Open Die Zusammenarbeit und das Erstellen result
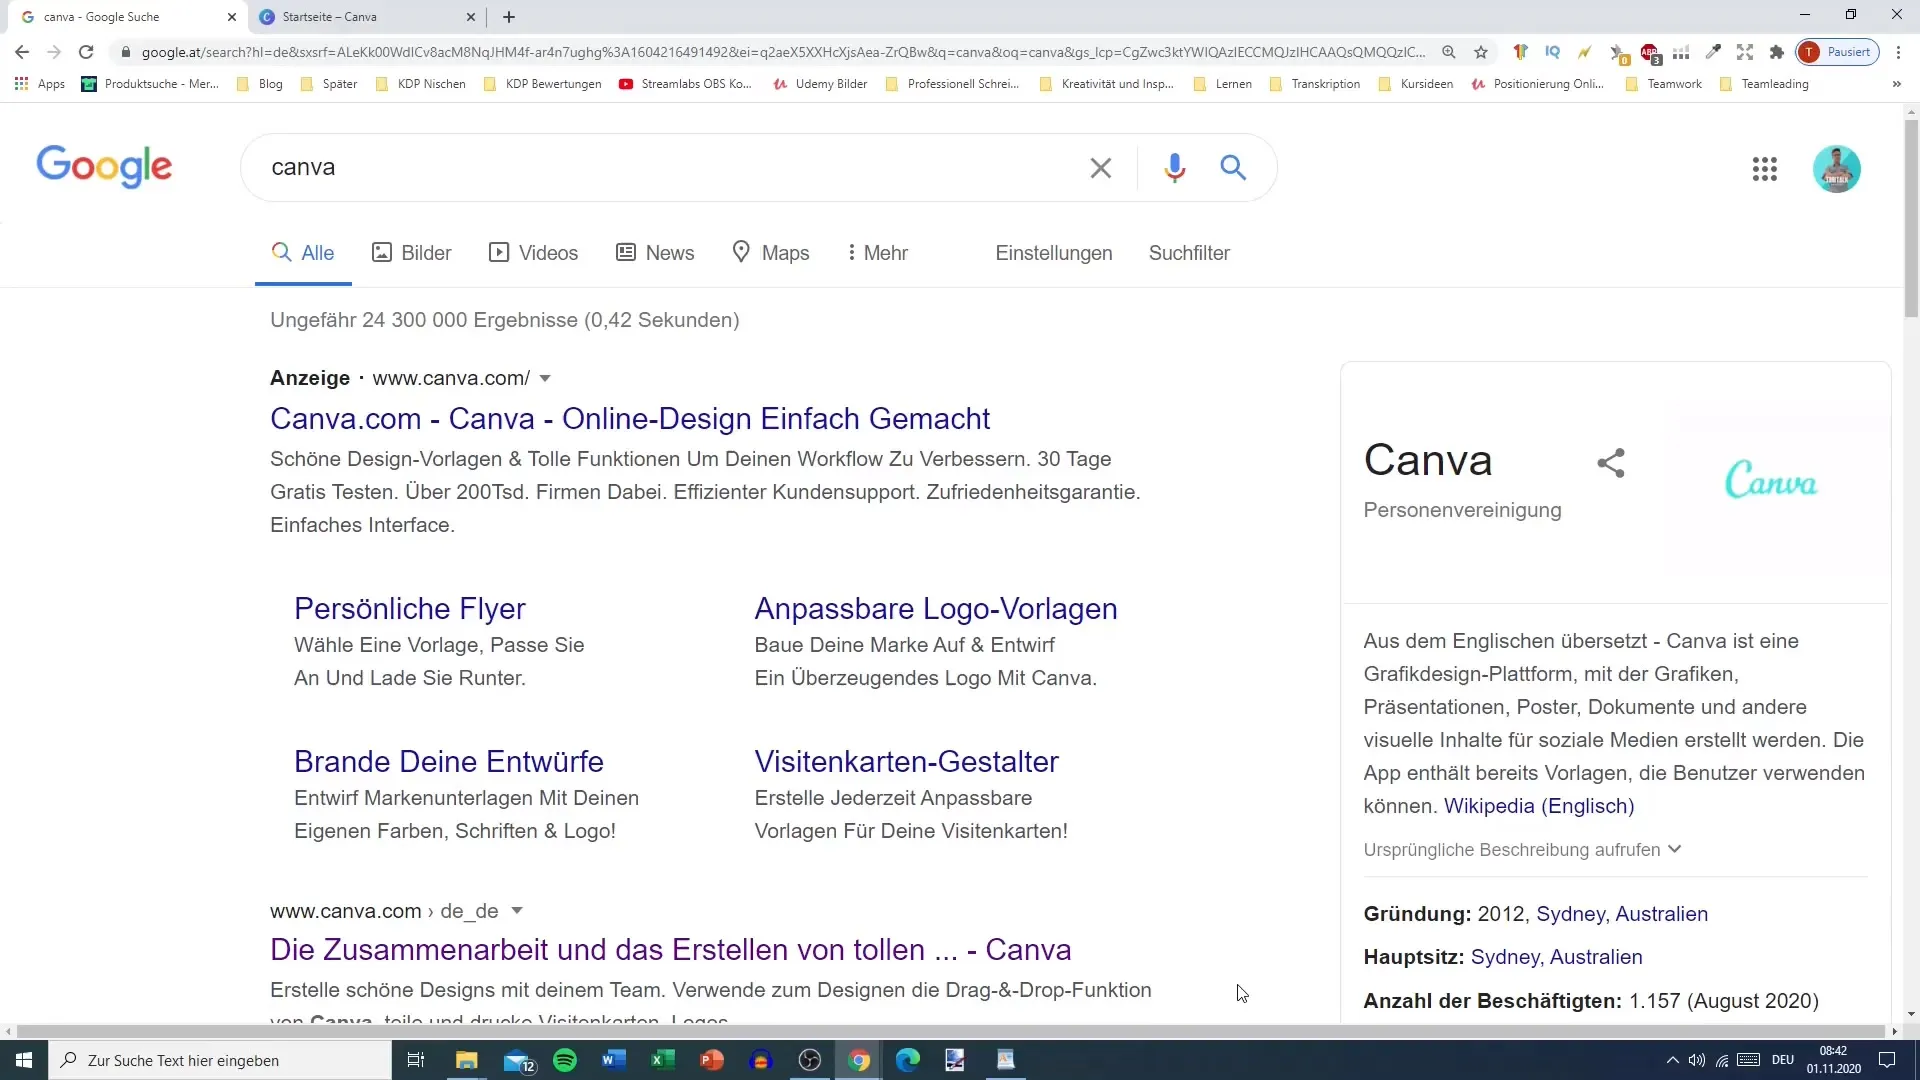Screen dimensions: 1920x1080 point(671,949)
